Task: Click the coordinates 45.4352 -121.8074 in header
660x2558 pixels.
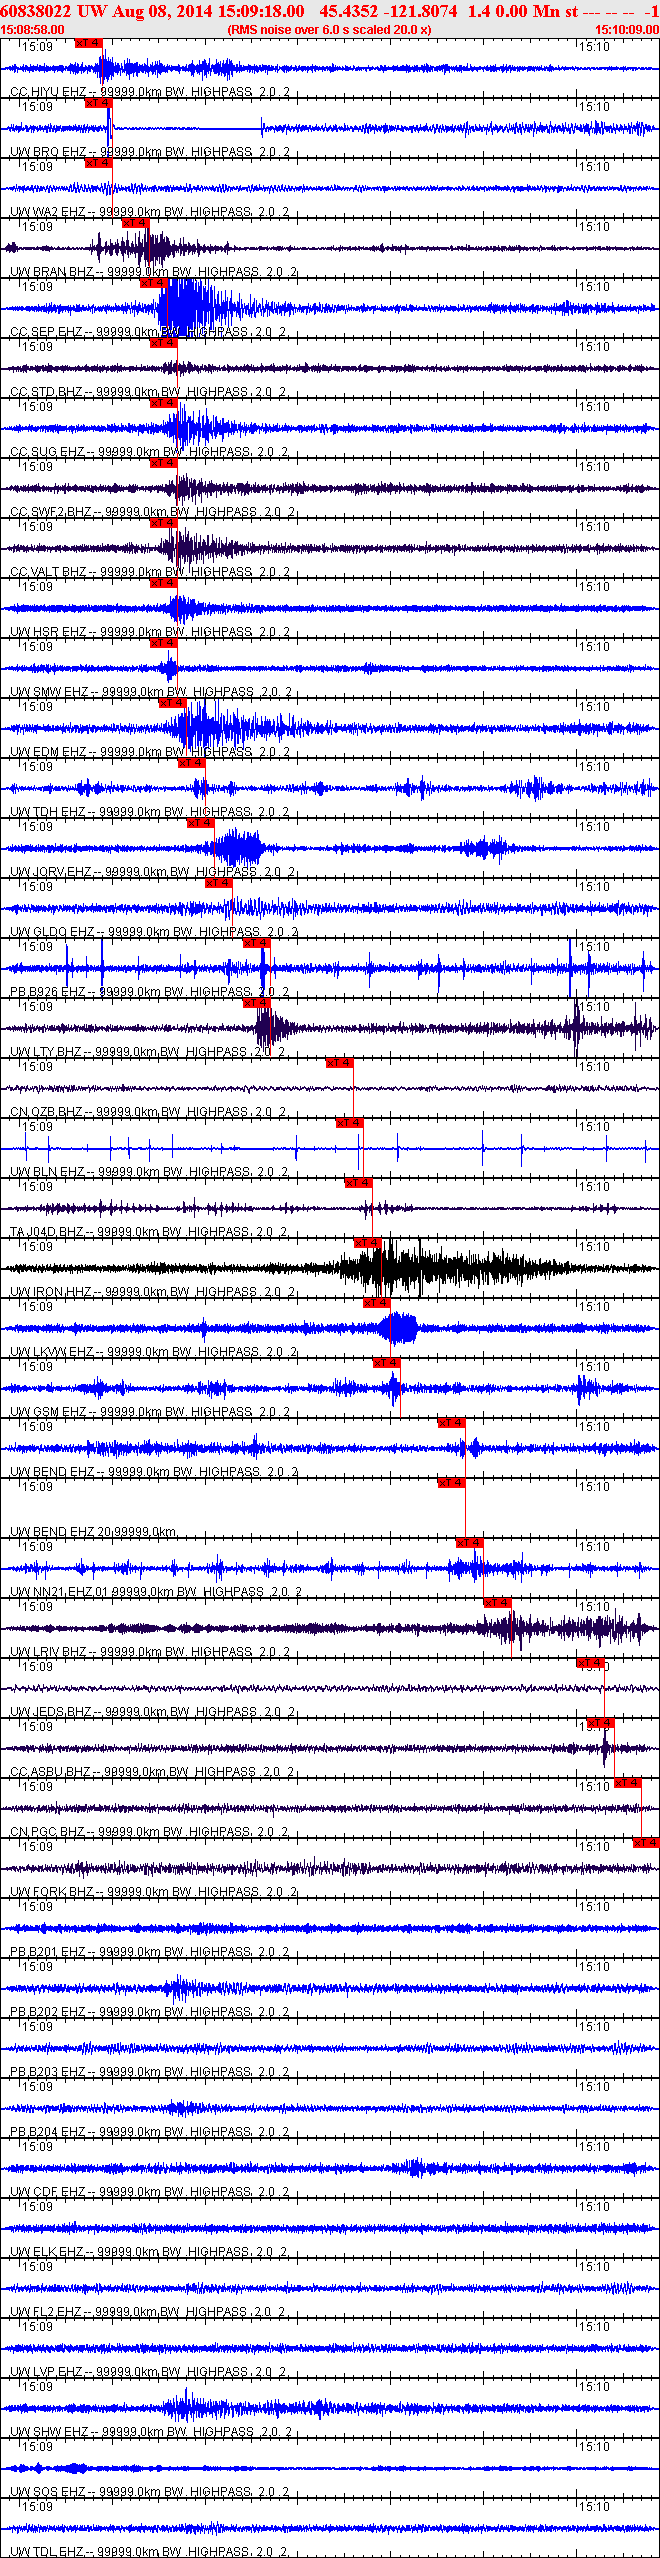Action: 388,11
